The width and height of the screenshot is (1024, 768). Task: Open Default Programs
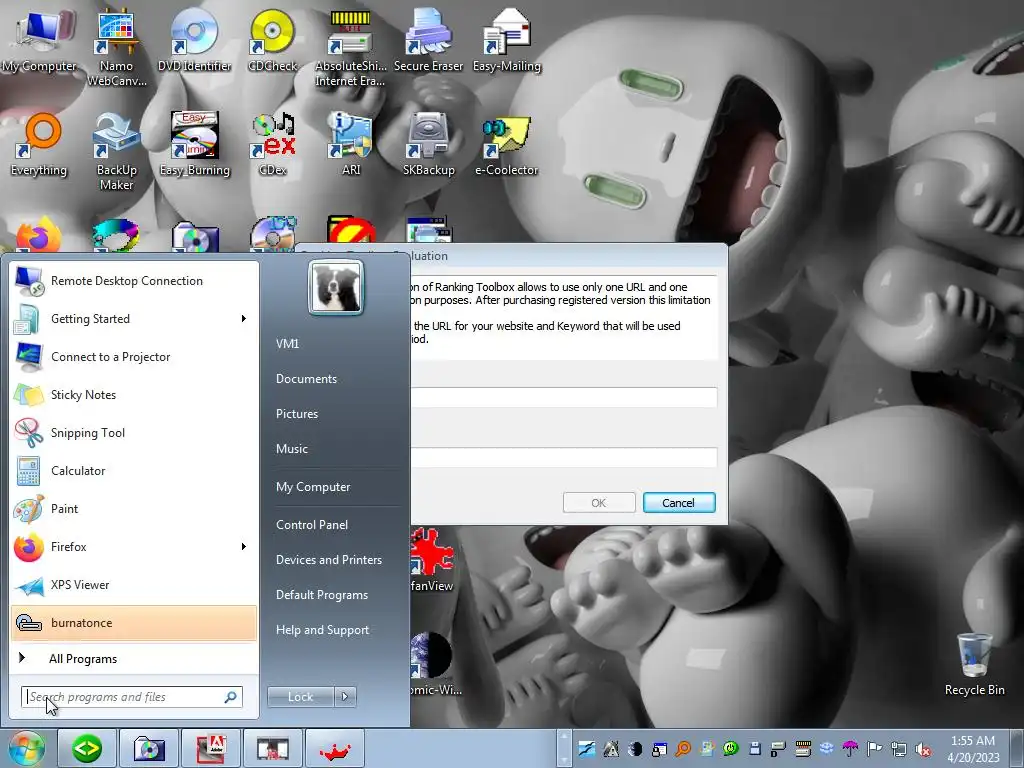pos(321,595)
